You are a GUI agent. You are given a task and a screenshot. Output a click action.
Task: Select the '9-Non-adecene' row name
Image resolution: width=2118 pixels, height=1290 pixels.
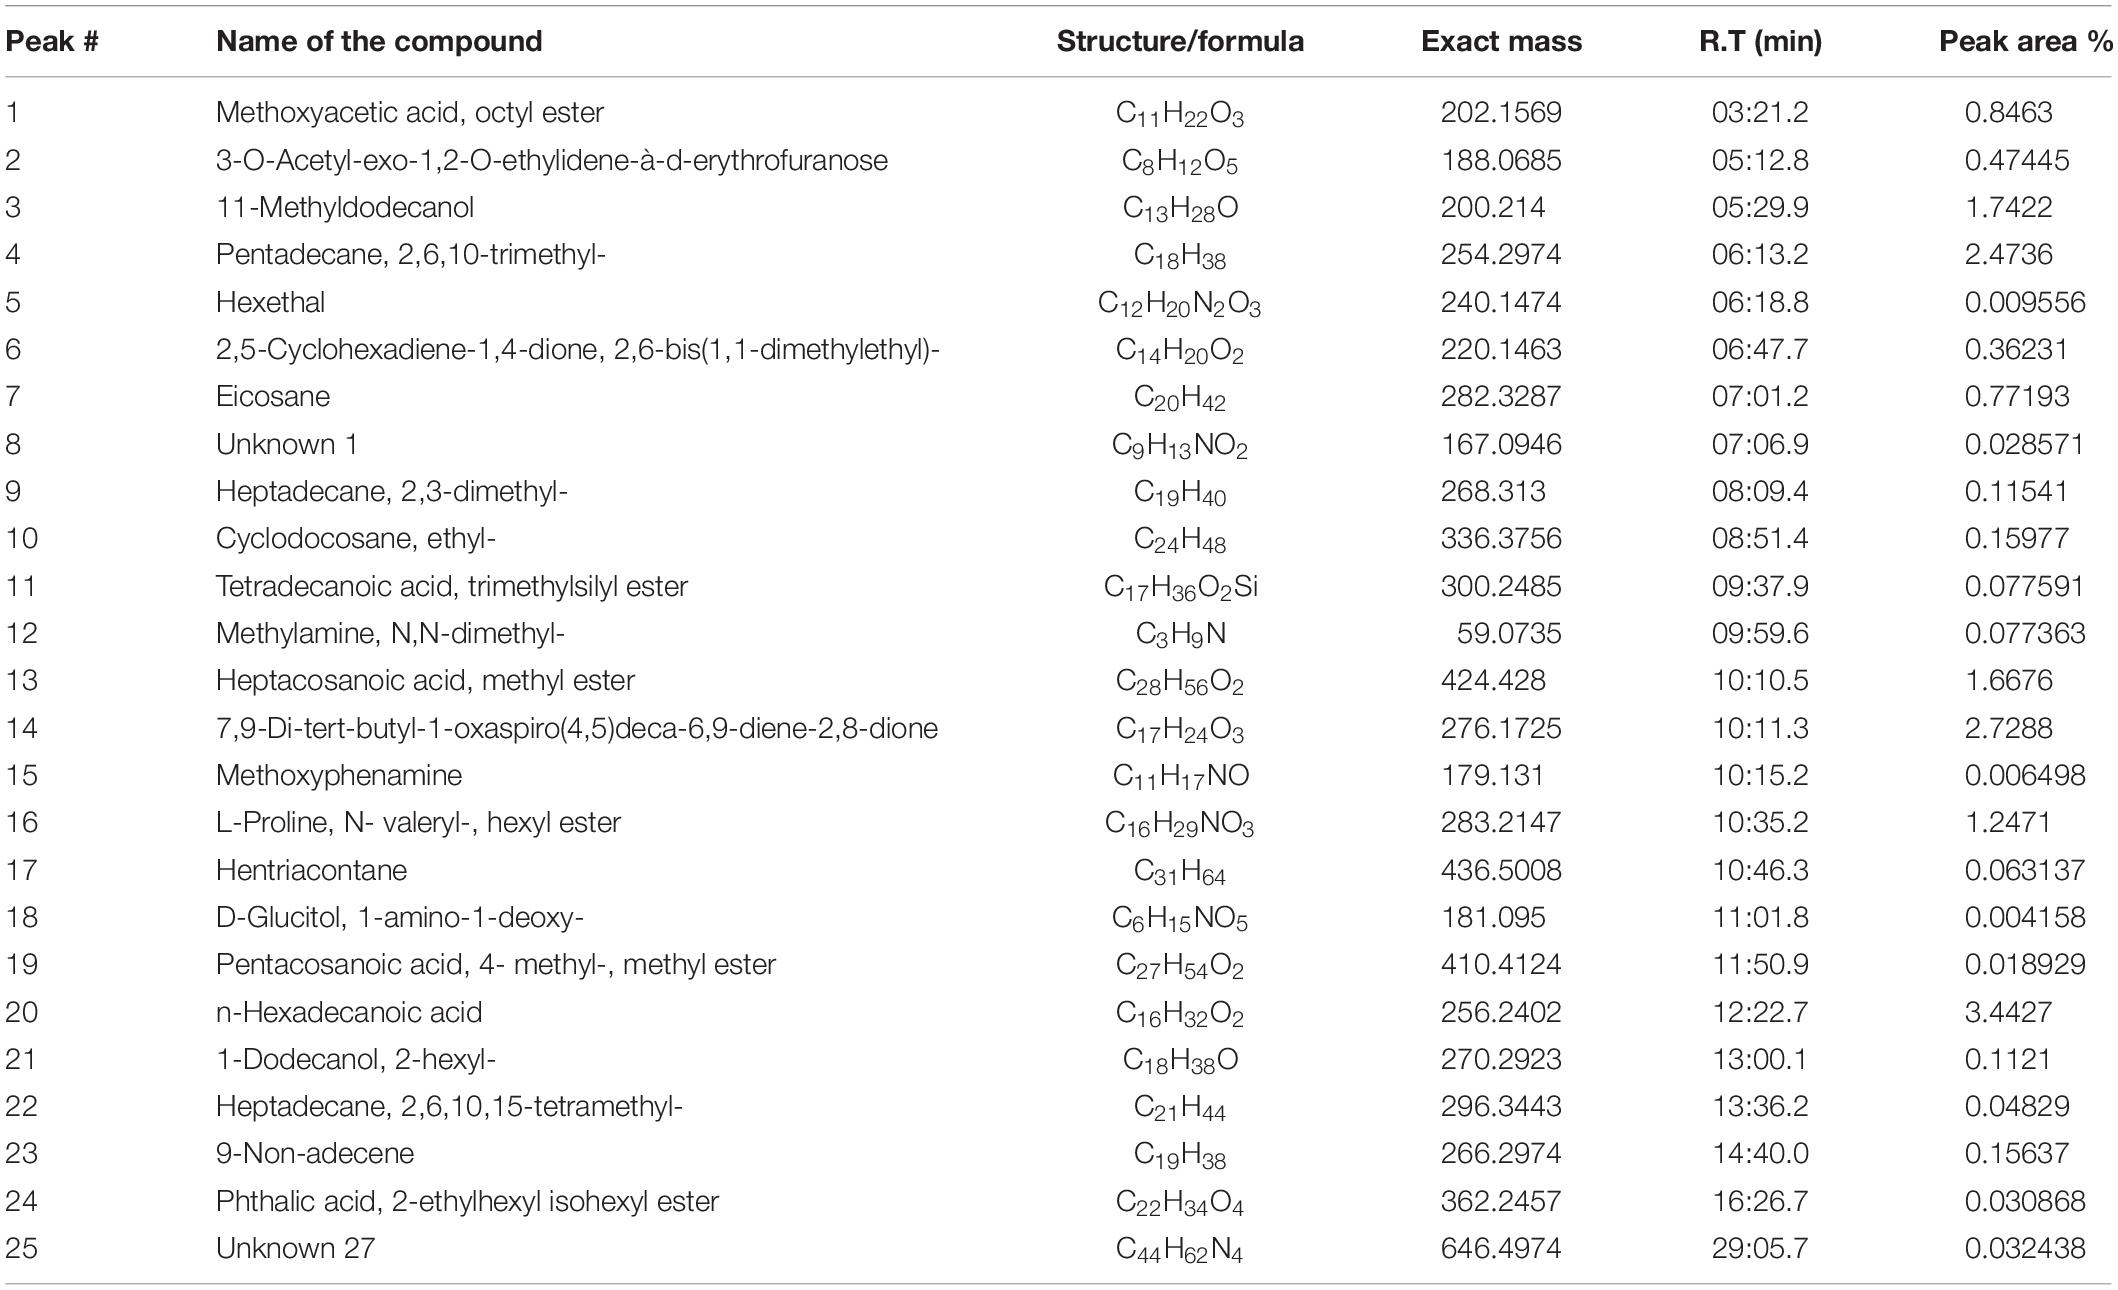point(315,1153)
